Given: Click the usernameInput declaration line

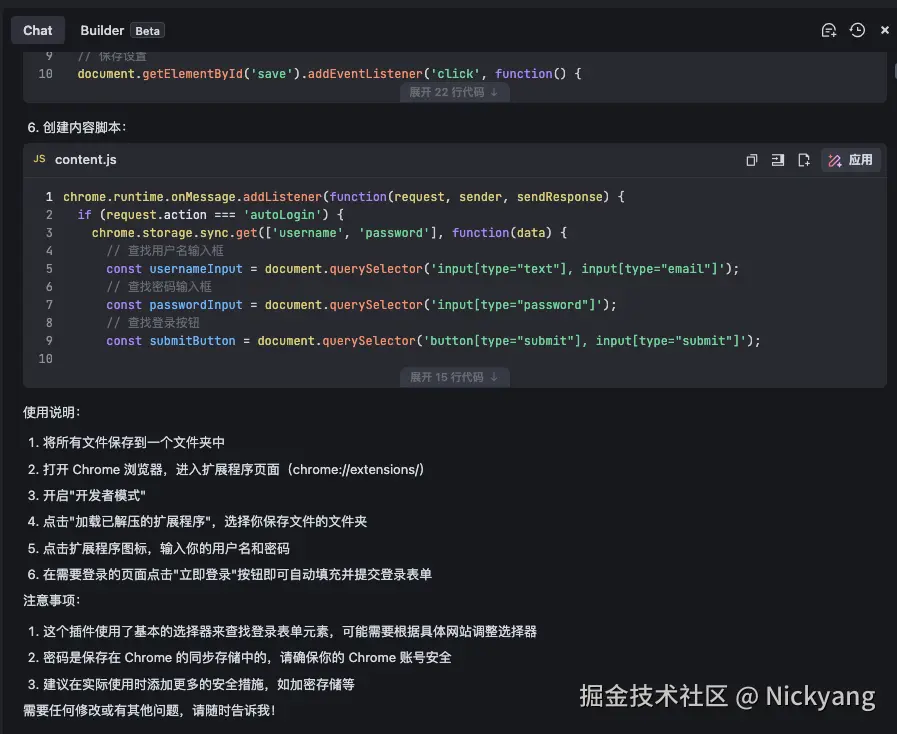Looking at the screenshot, I should tap(423, 269).
